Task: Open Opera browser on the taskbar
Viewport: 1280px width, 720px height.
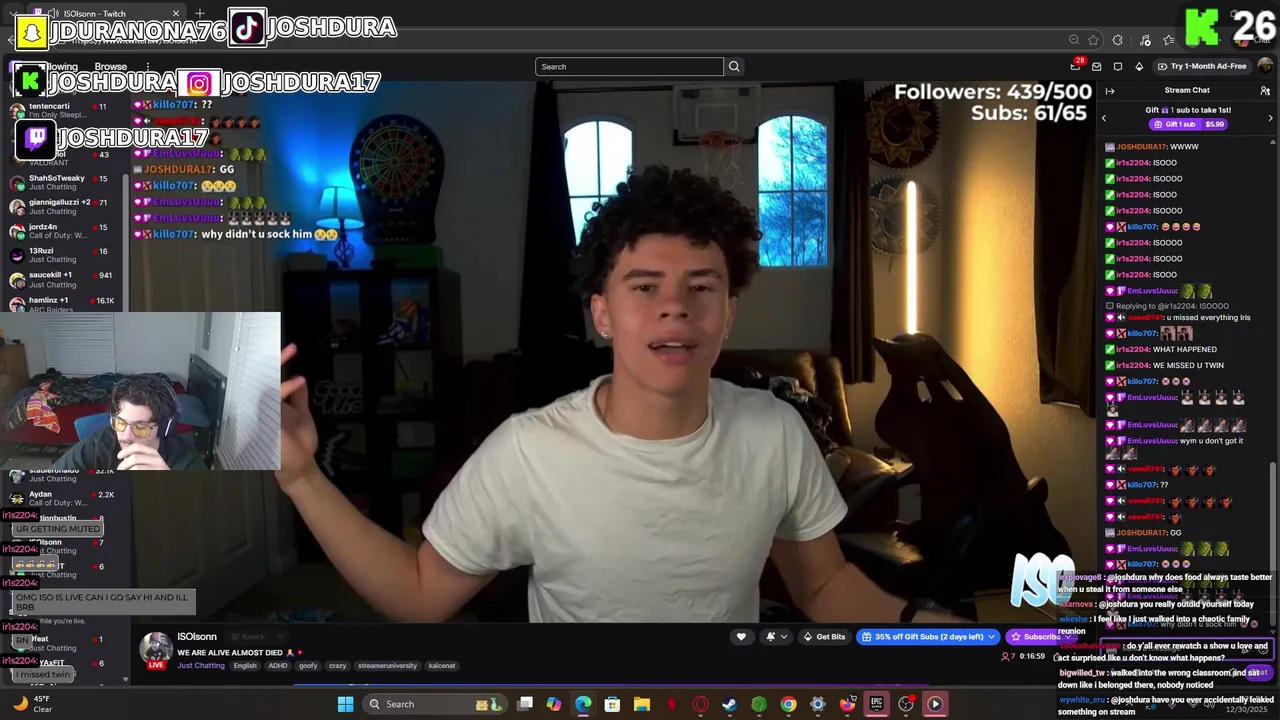Action: click(x=700, y=704)
